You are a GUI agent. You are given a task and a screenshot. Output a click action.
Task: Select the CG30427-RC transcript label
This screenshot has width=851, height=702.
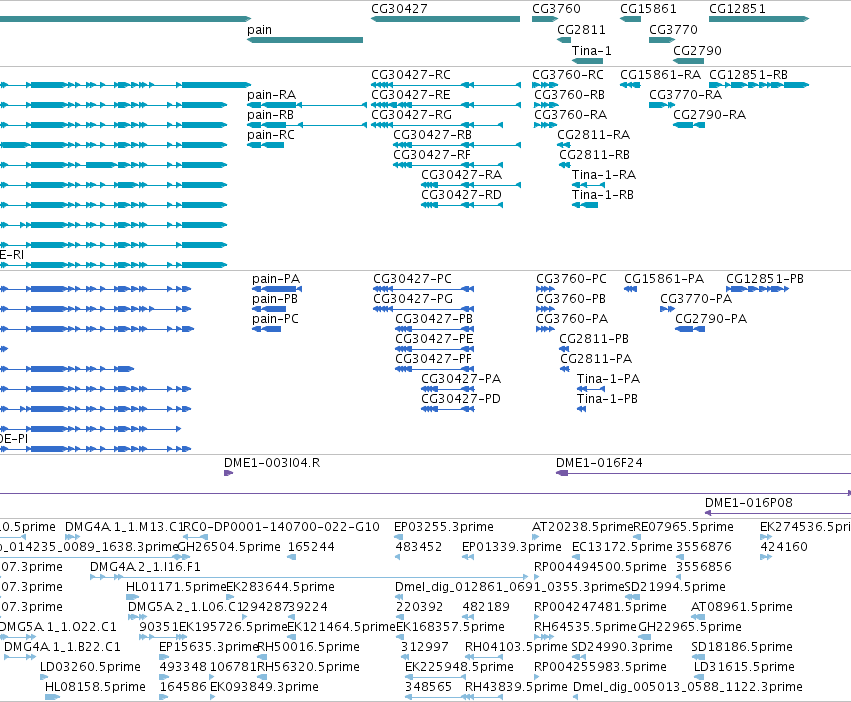pyautogui.click(x=411, y=75)
